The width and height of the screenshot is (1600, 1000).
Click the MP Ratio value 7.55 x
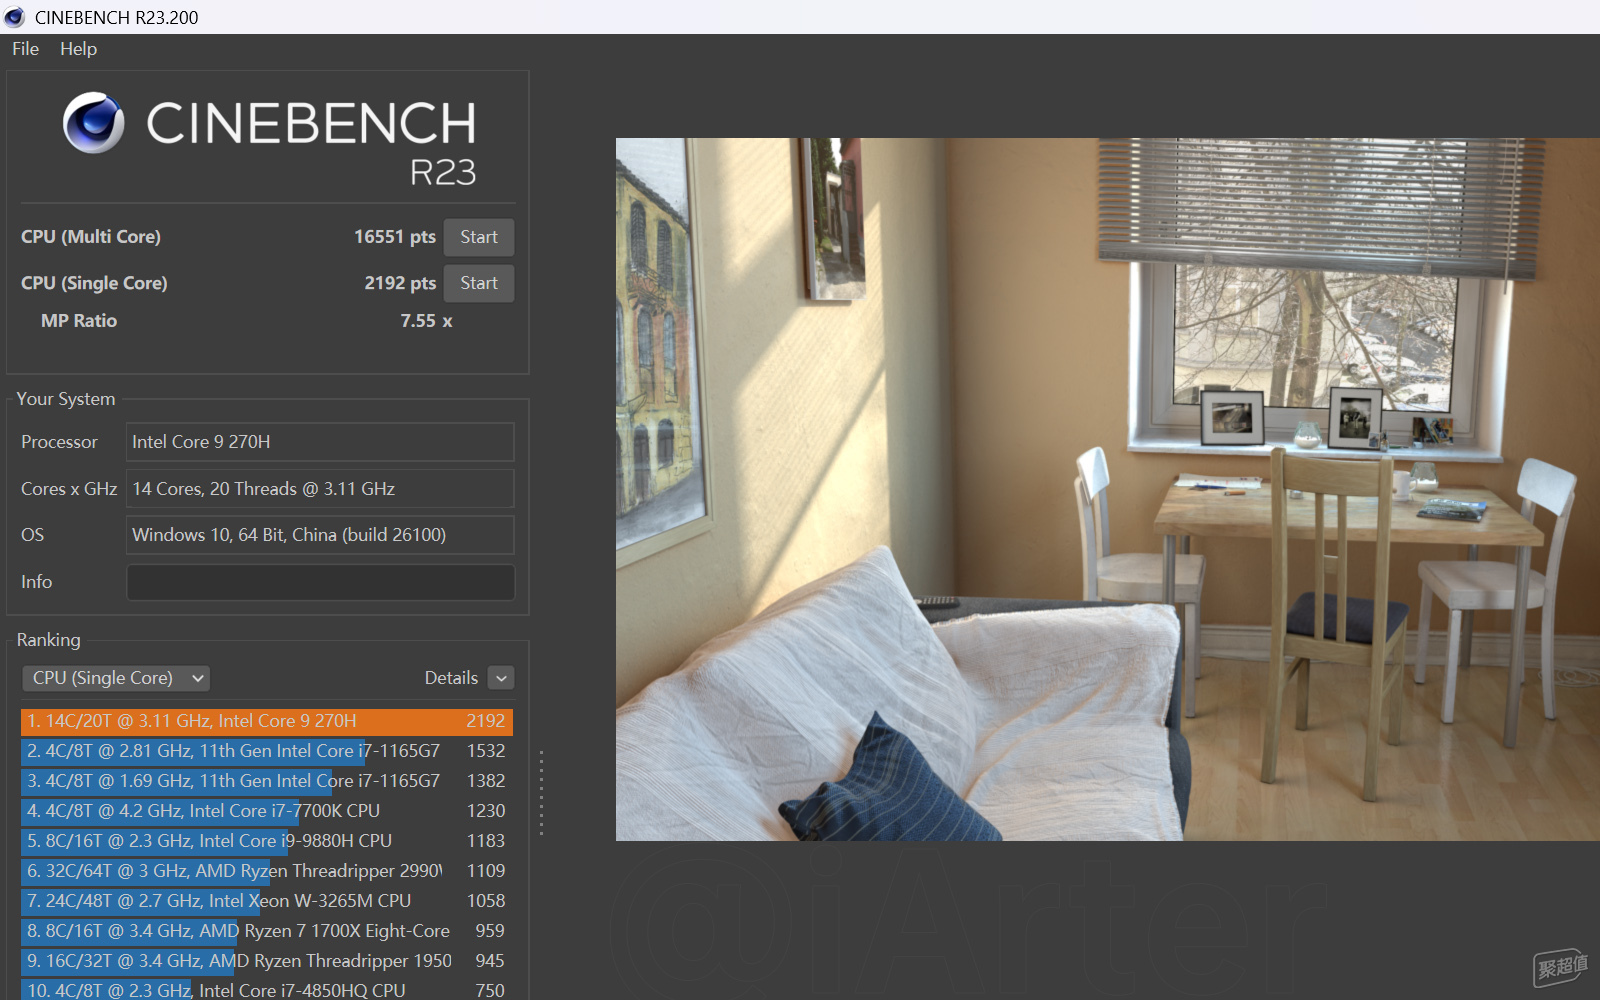coord(426,321)
